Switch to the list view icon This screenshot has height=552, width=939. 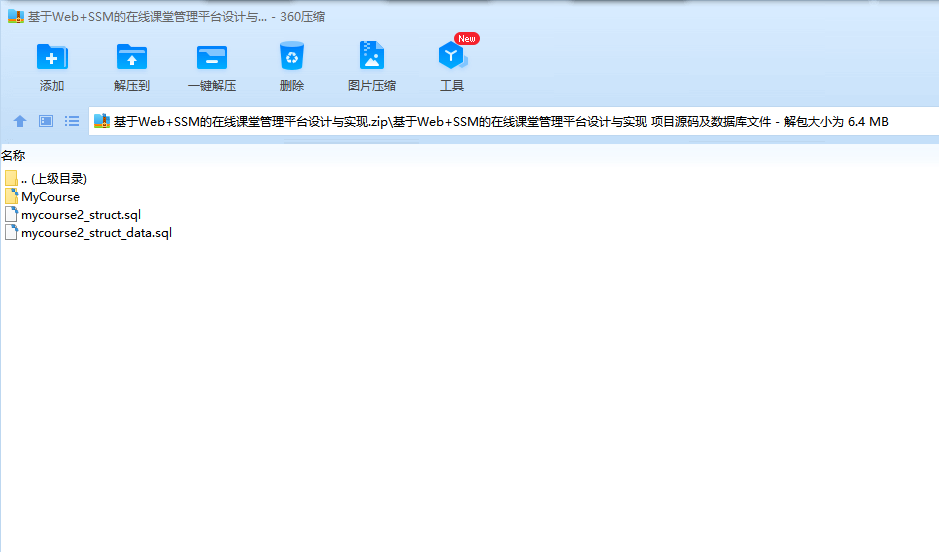72,122
